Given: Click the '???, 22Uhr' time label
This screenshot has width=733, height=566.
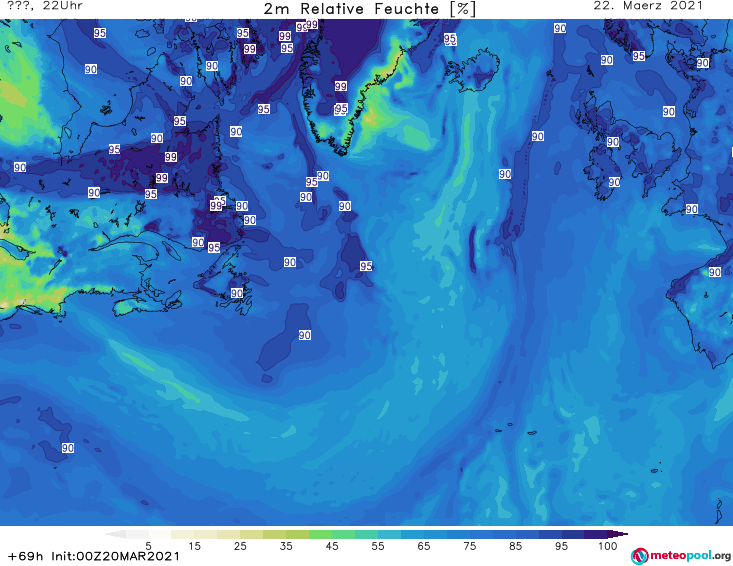Looking at the screenshot, I should pyautogui.click(x=45, y=6).
